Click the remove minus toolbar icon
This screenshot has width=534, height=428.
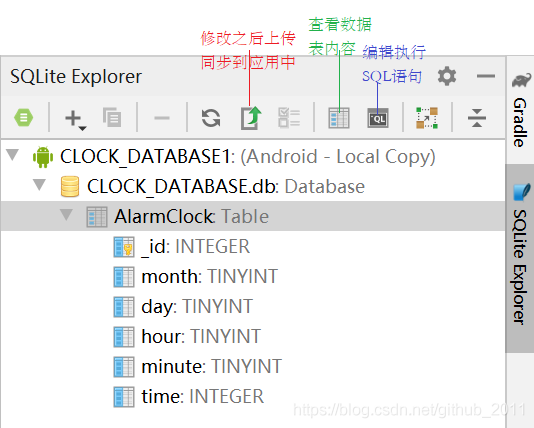coord(162,118)
